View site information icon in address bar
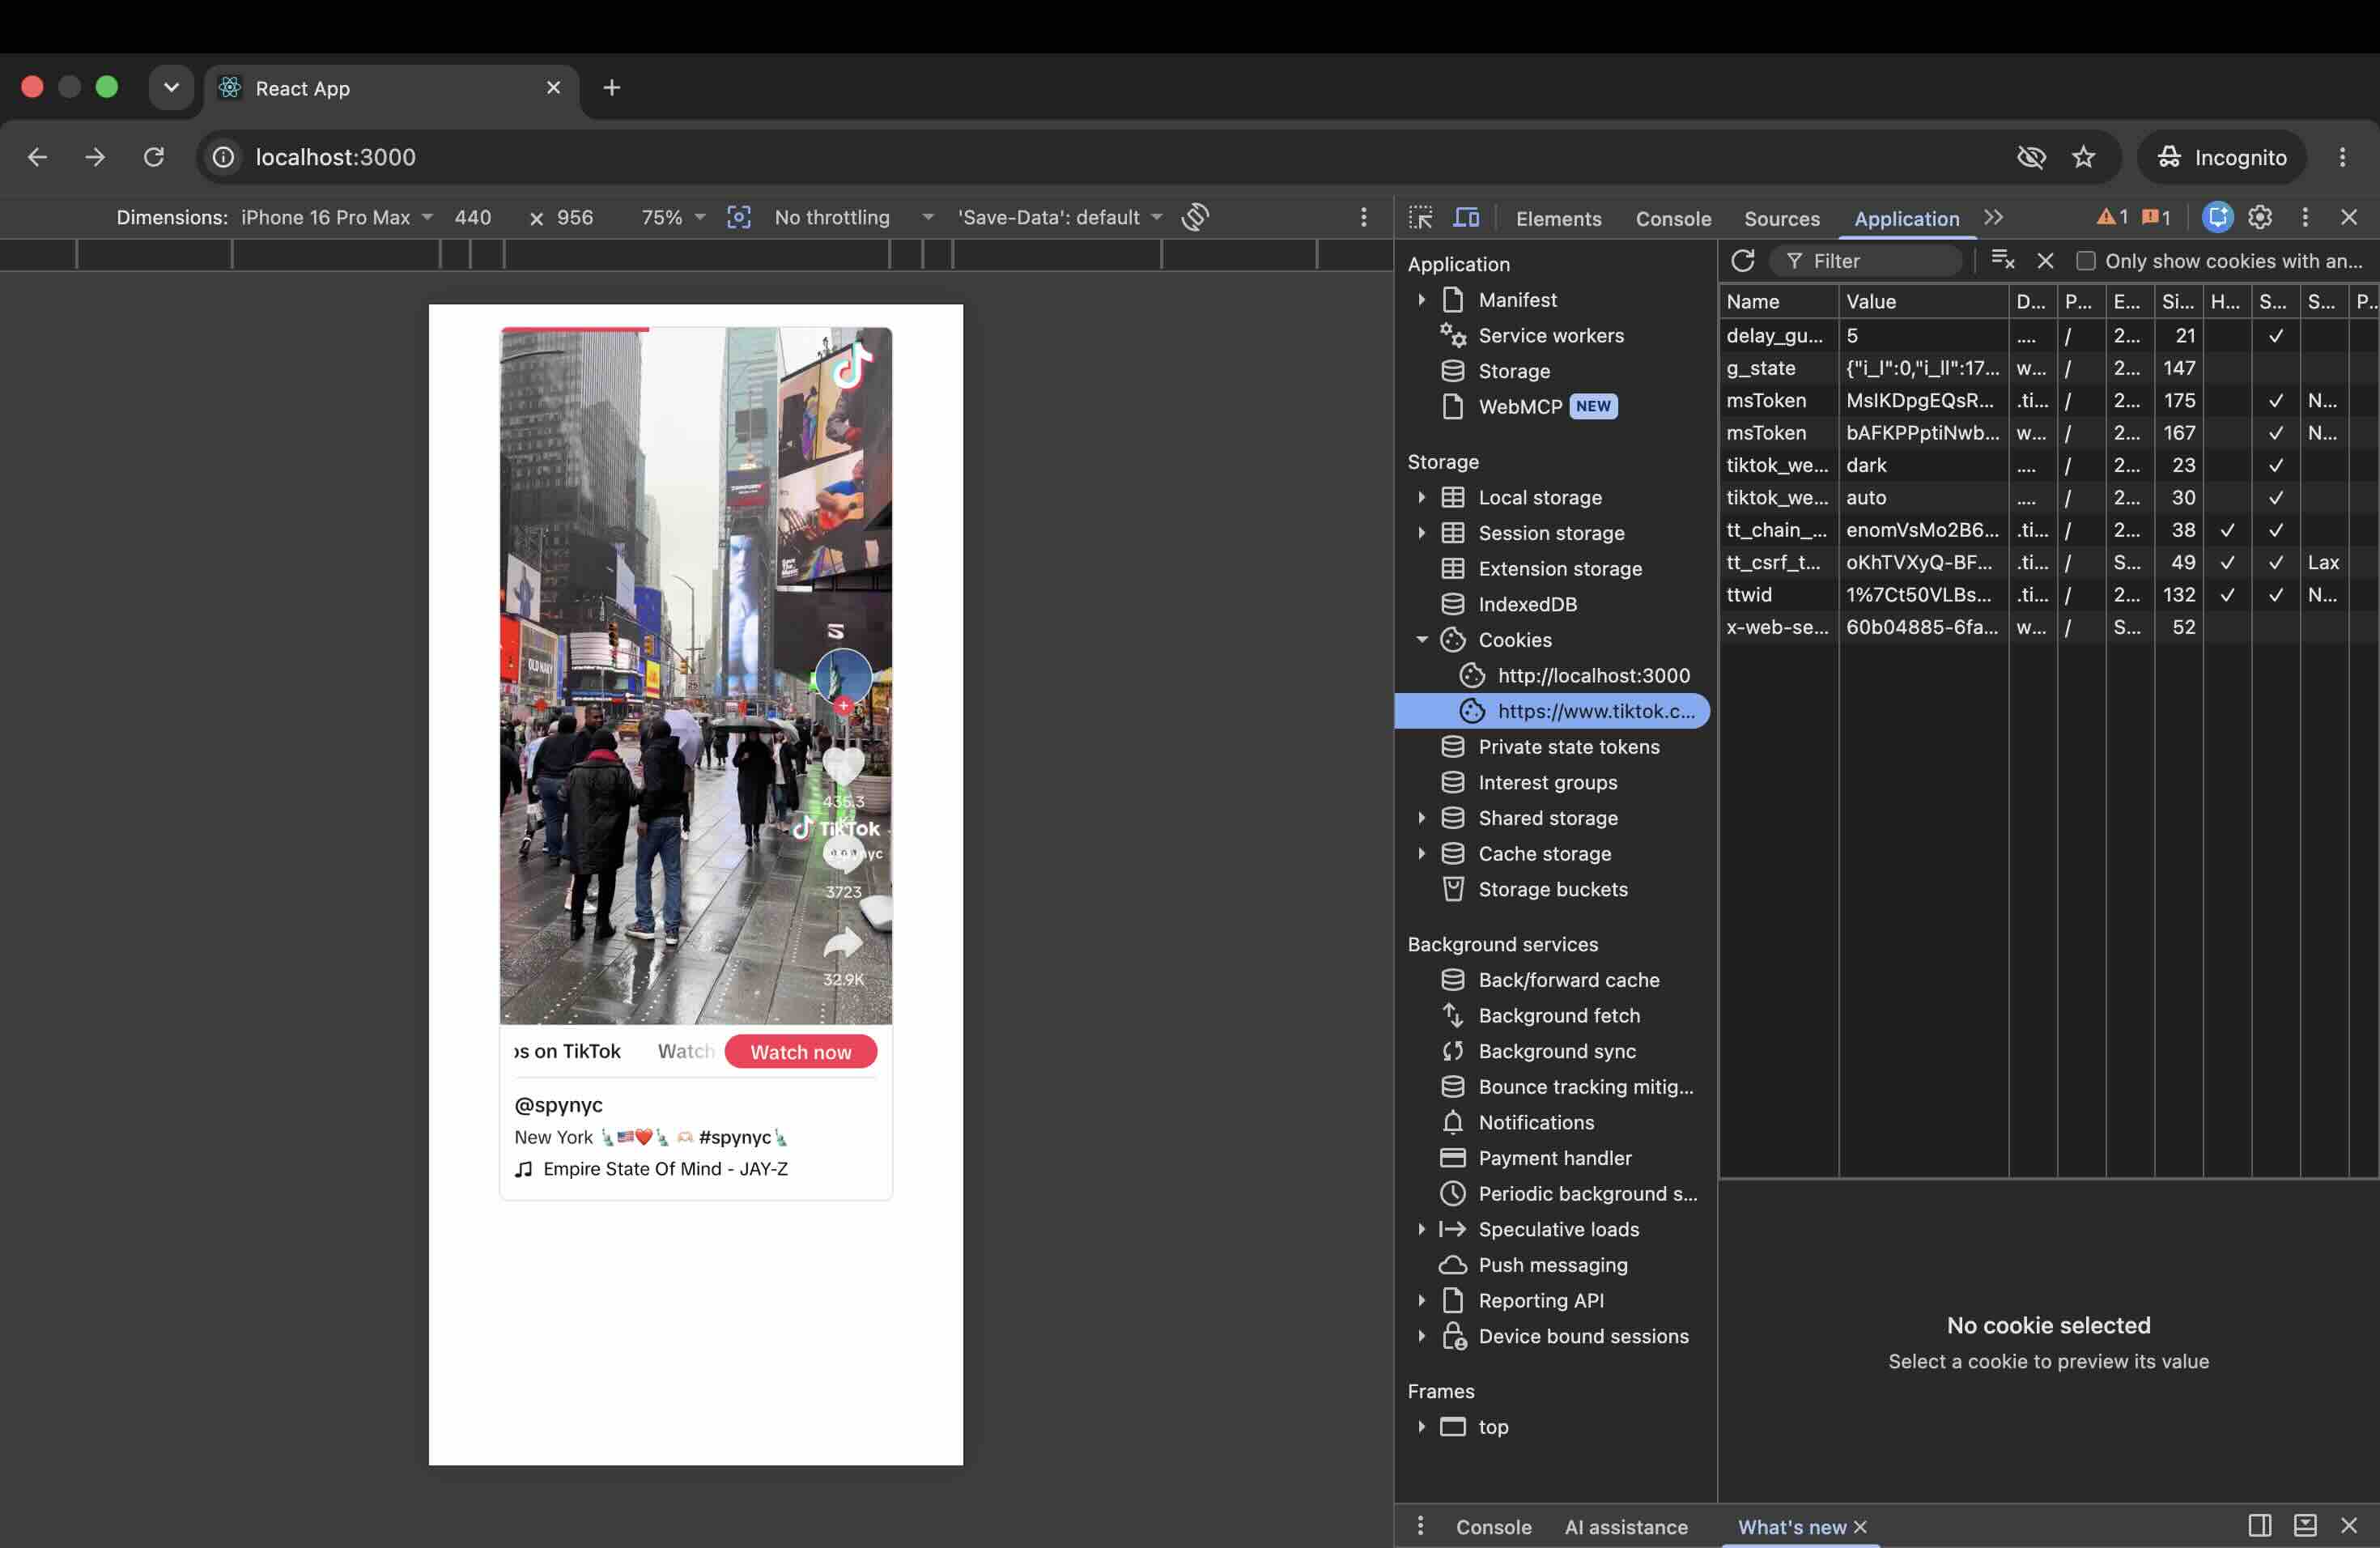The width and height of the screenshot is (2380, 1548). [x=223, y=157]
